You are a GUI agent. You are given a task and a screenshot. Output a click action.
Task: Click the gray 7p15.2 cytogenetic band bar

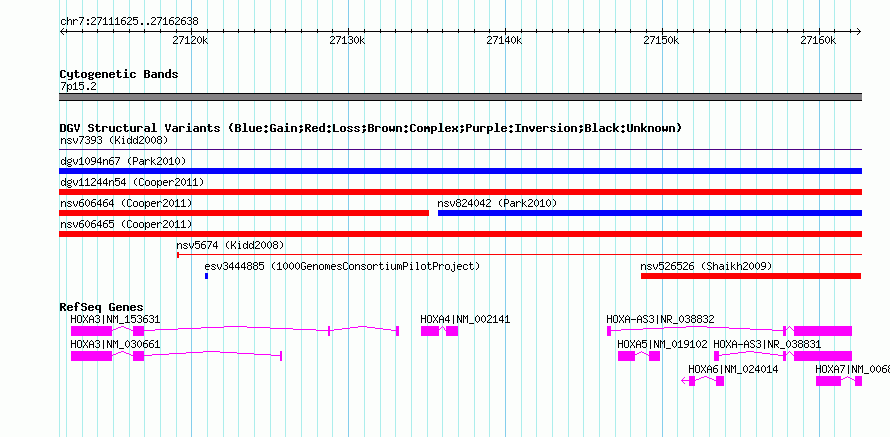[x=460, y=97]
